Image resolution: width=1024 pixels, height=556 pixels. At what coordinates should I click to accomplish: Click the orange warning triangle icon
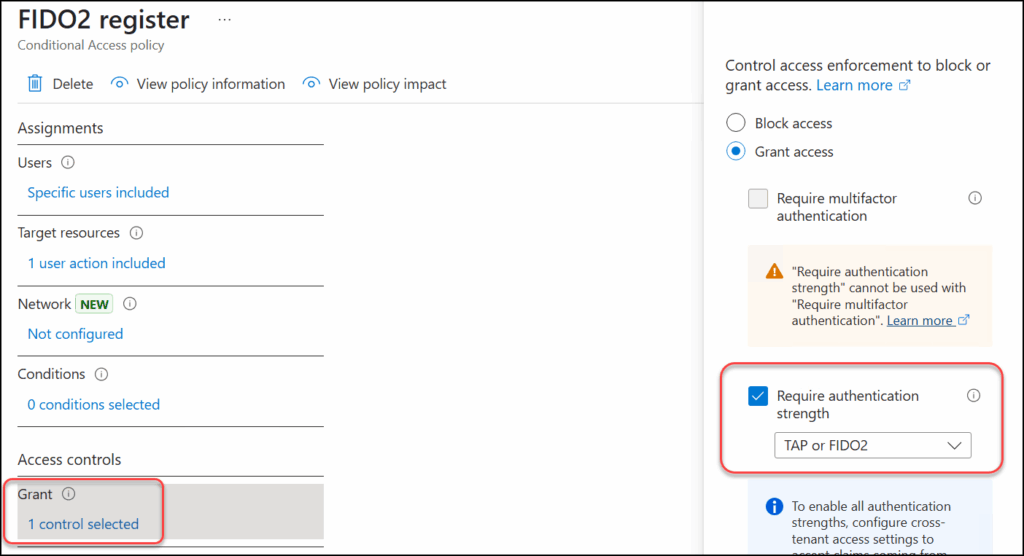click(775, 271)
